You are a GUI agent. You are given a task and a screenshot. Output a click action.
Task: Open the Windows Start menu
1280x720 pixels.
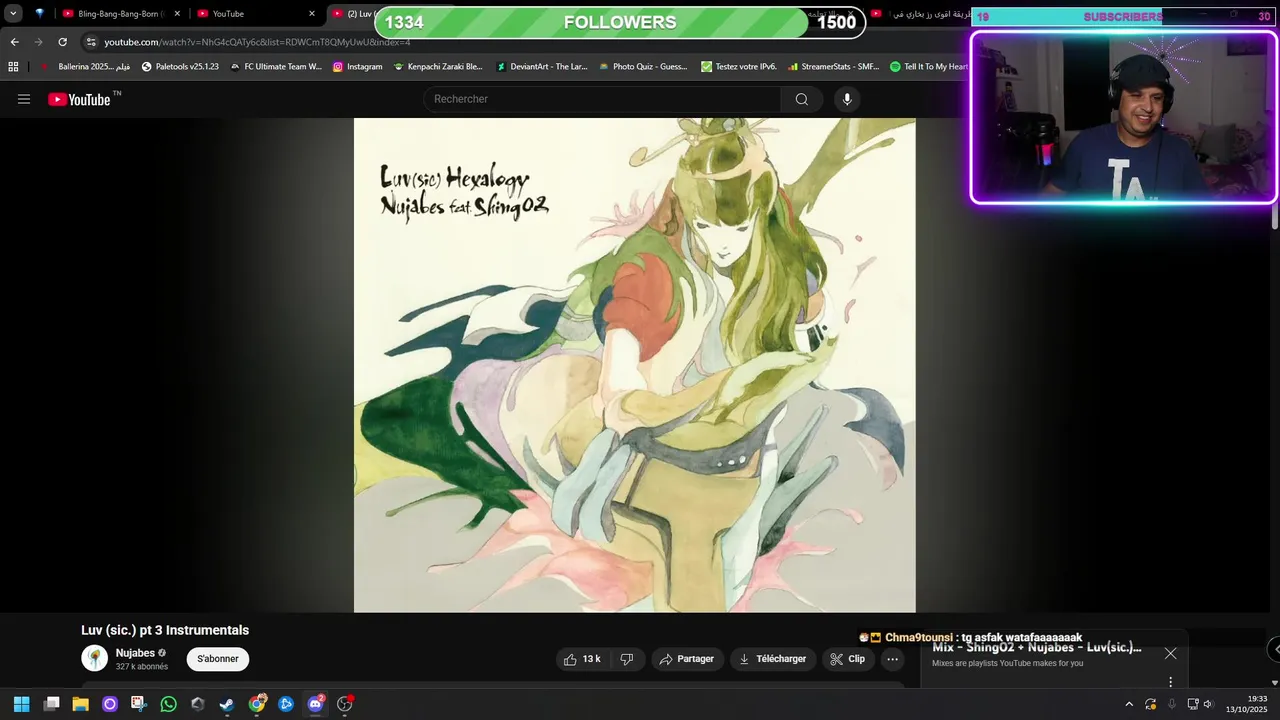point(22,704)
